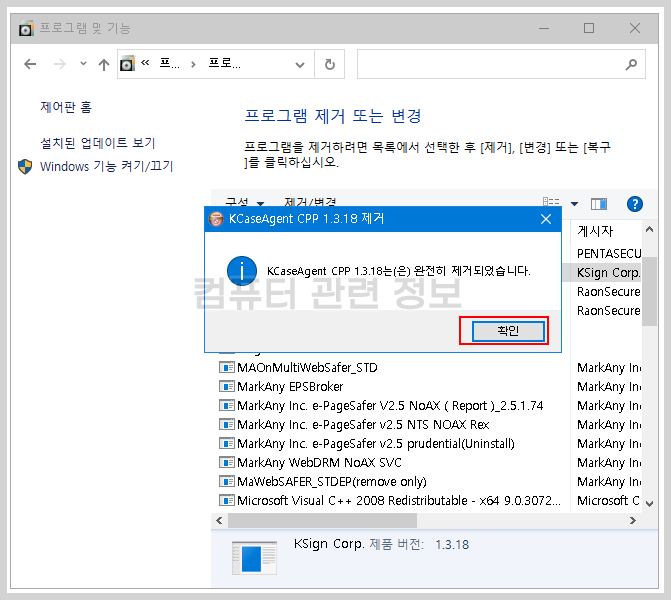Go back using the back arrow
This screenshot has width=671, height=600.
pos(30,64)
